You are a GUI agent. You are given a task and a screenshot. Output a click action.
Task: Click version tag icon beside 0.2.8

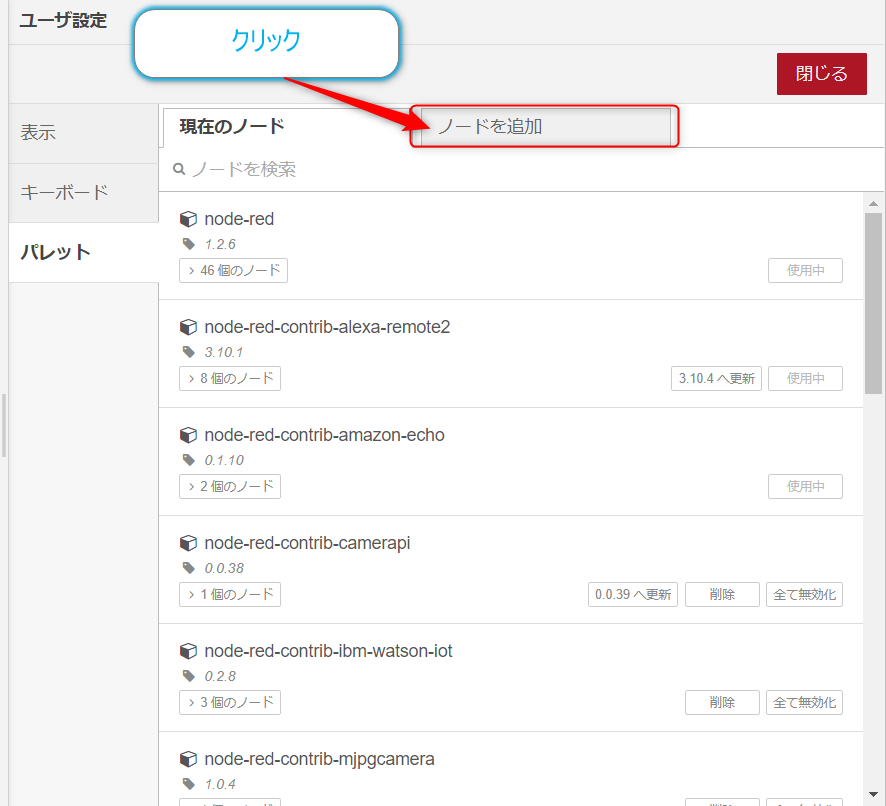click(x=189, y=675)
